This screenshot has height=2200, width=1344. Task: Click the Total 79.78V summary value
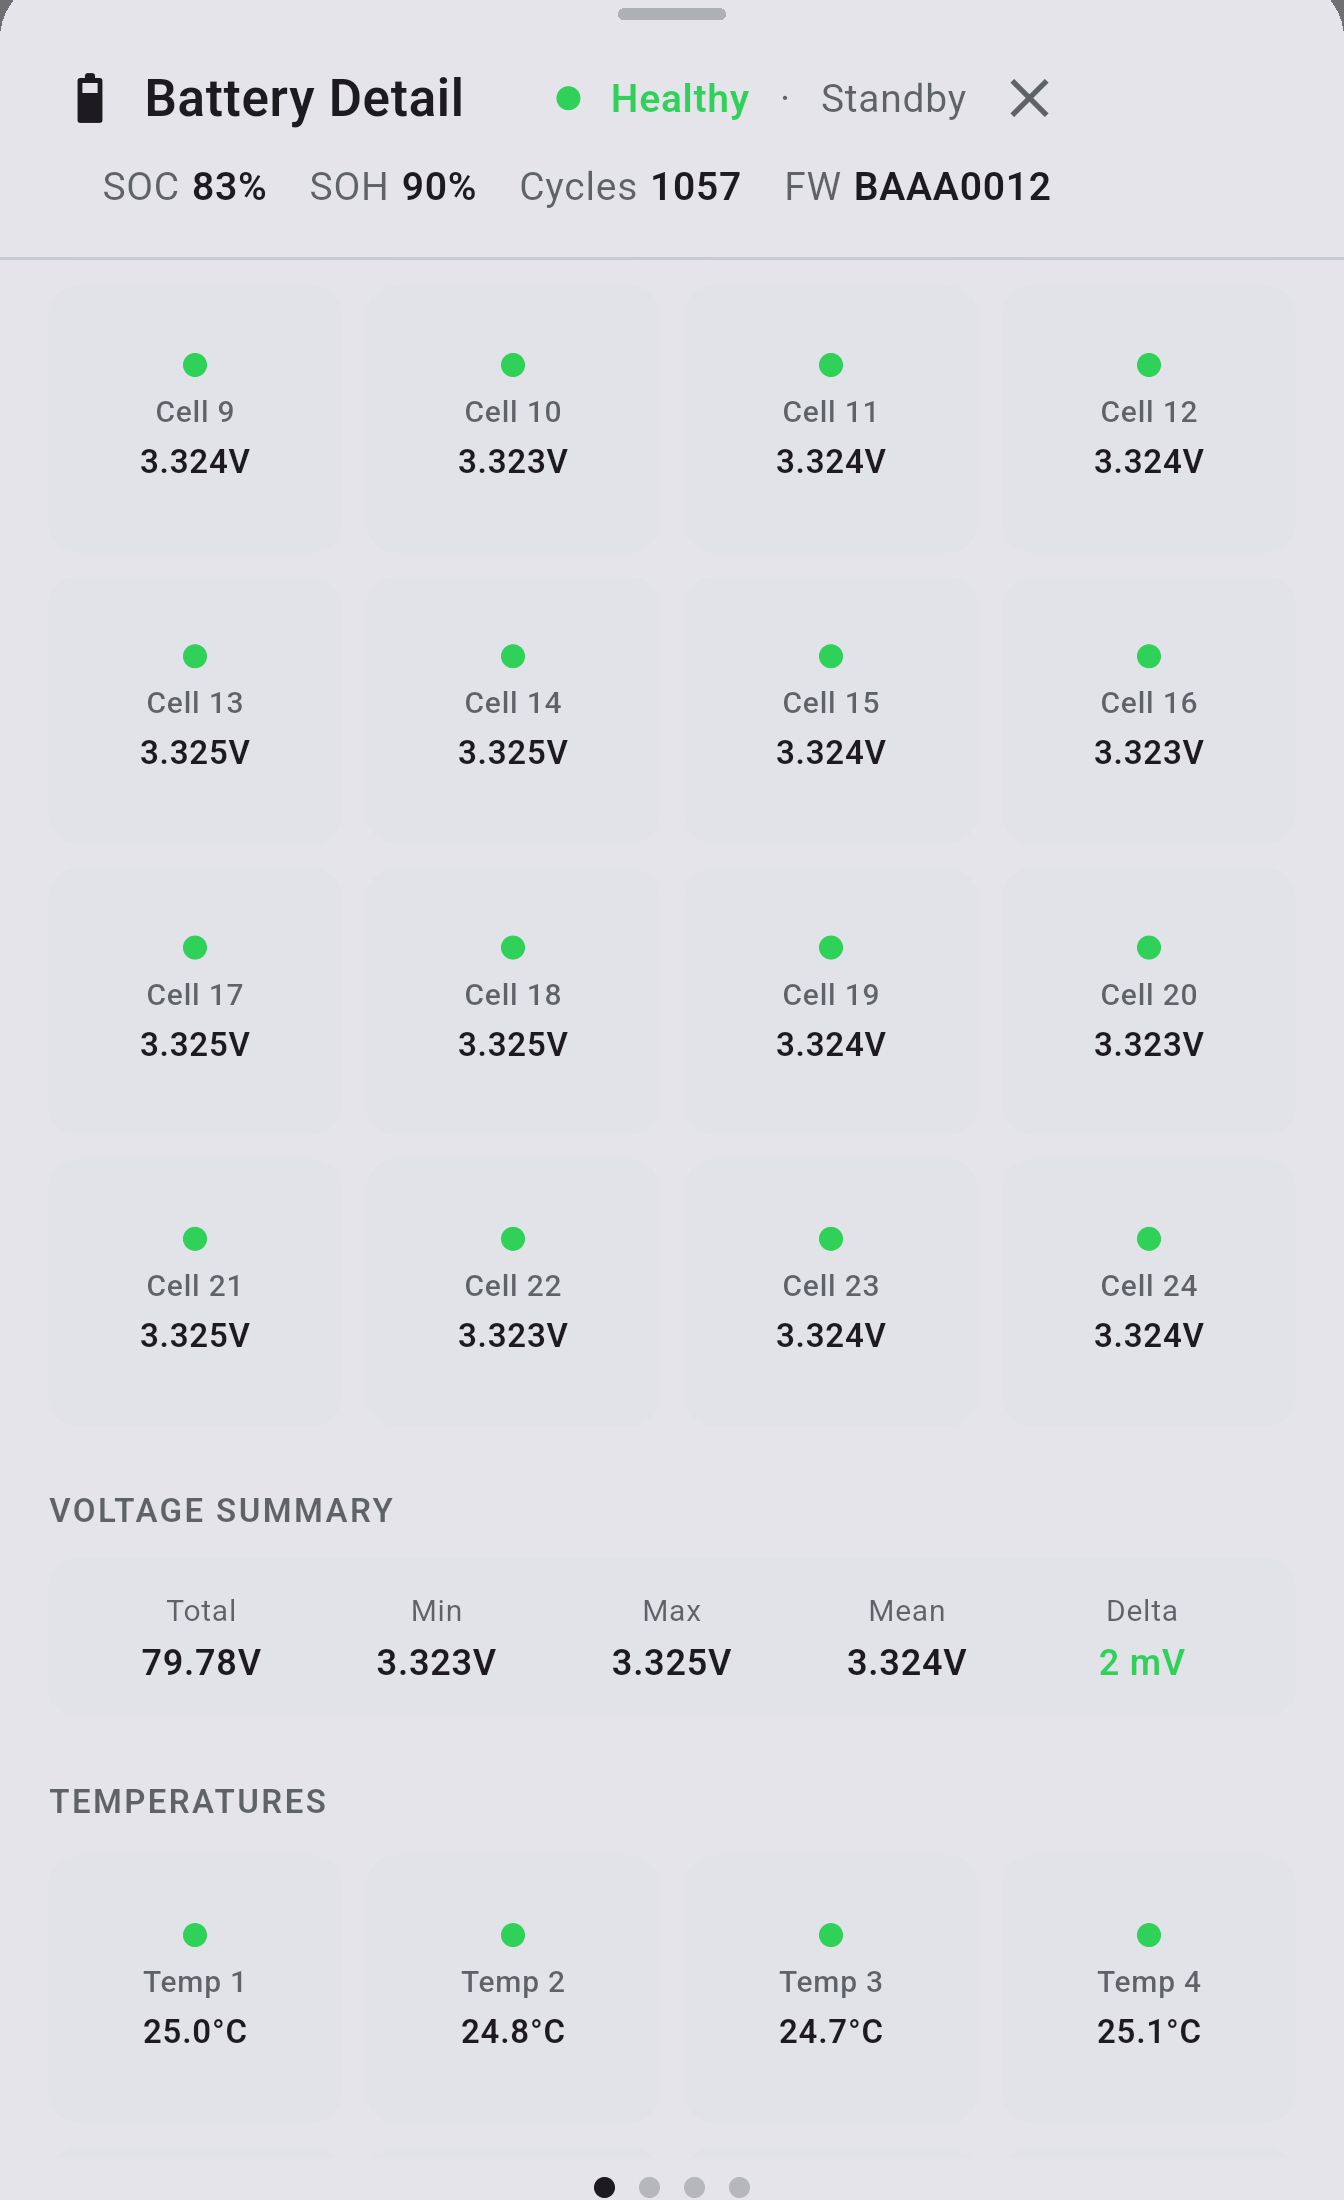[201, 1662]
